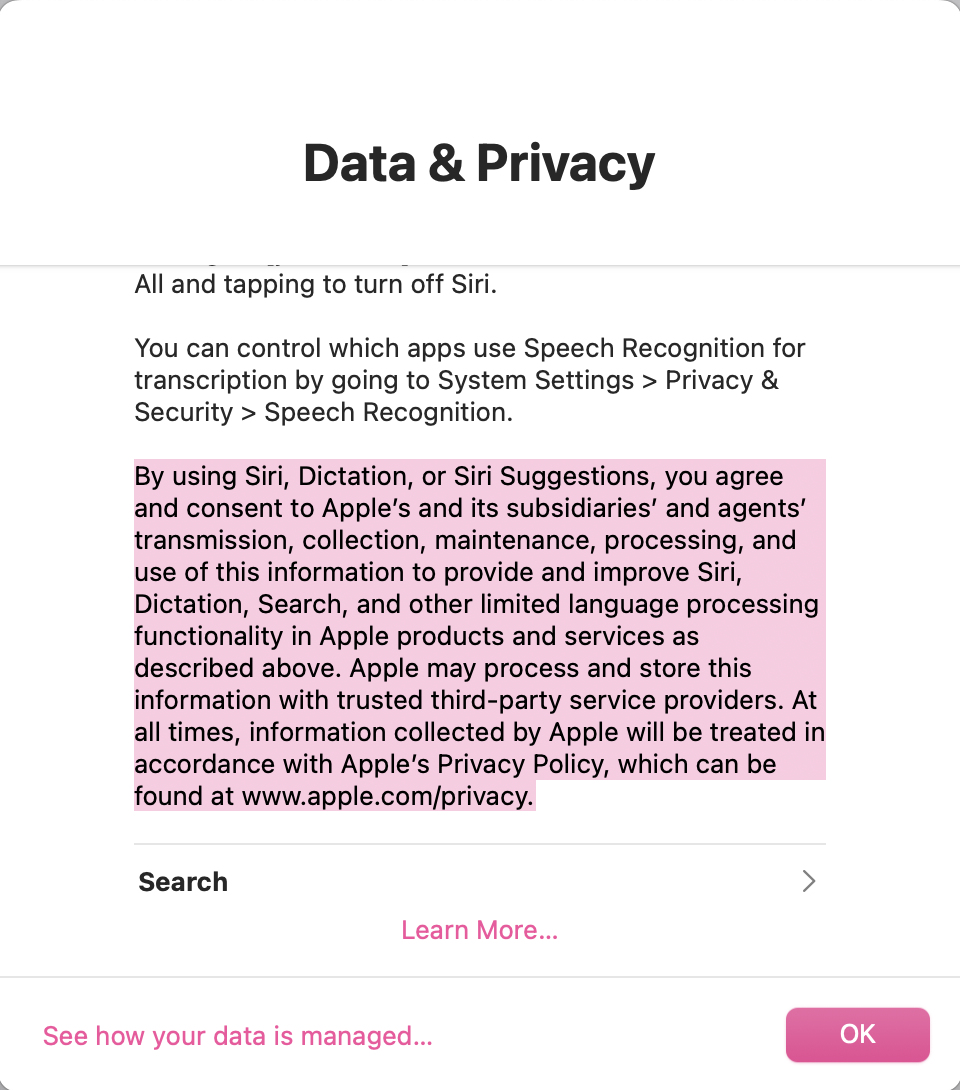Click Learn More beneath the Search row
The width and height of the screenshot is (960, 1090).
click(x=479, y=930)
